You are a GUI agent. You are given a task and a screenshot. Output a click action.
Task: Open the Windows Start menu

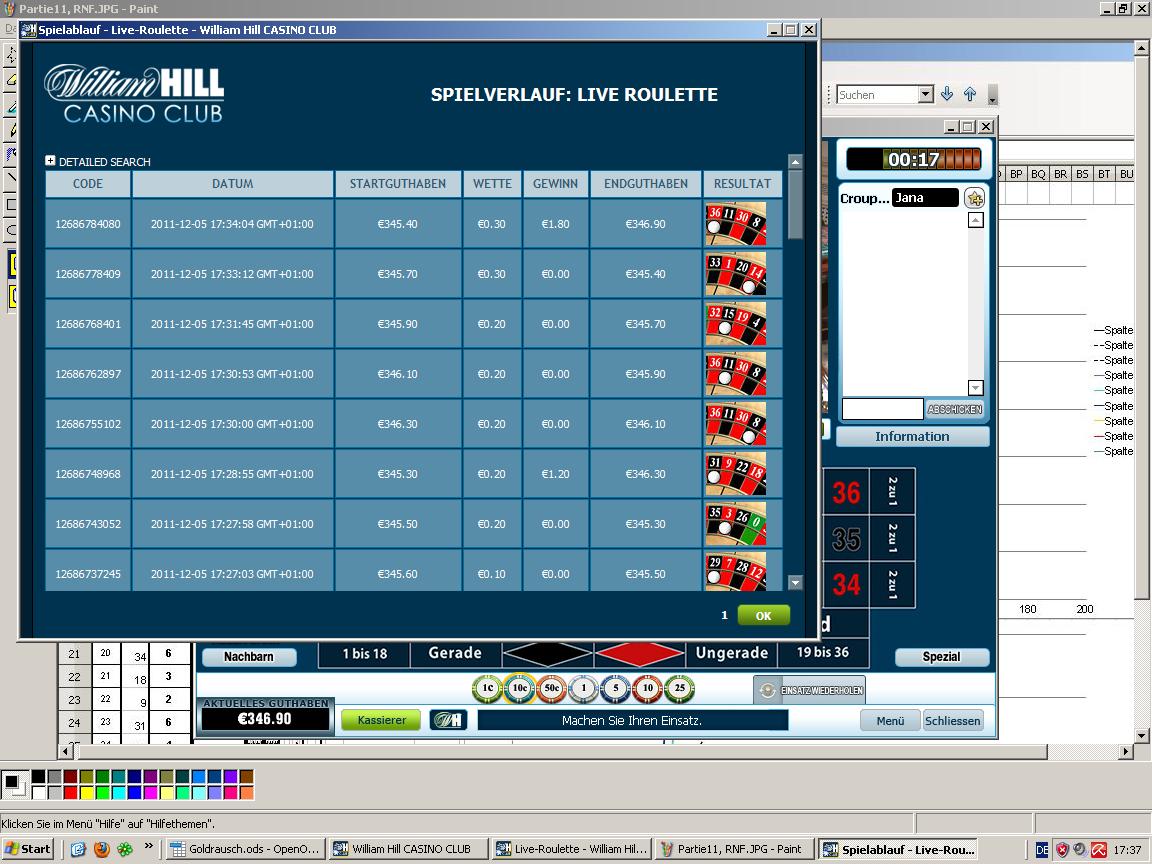(27, 849)
